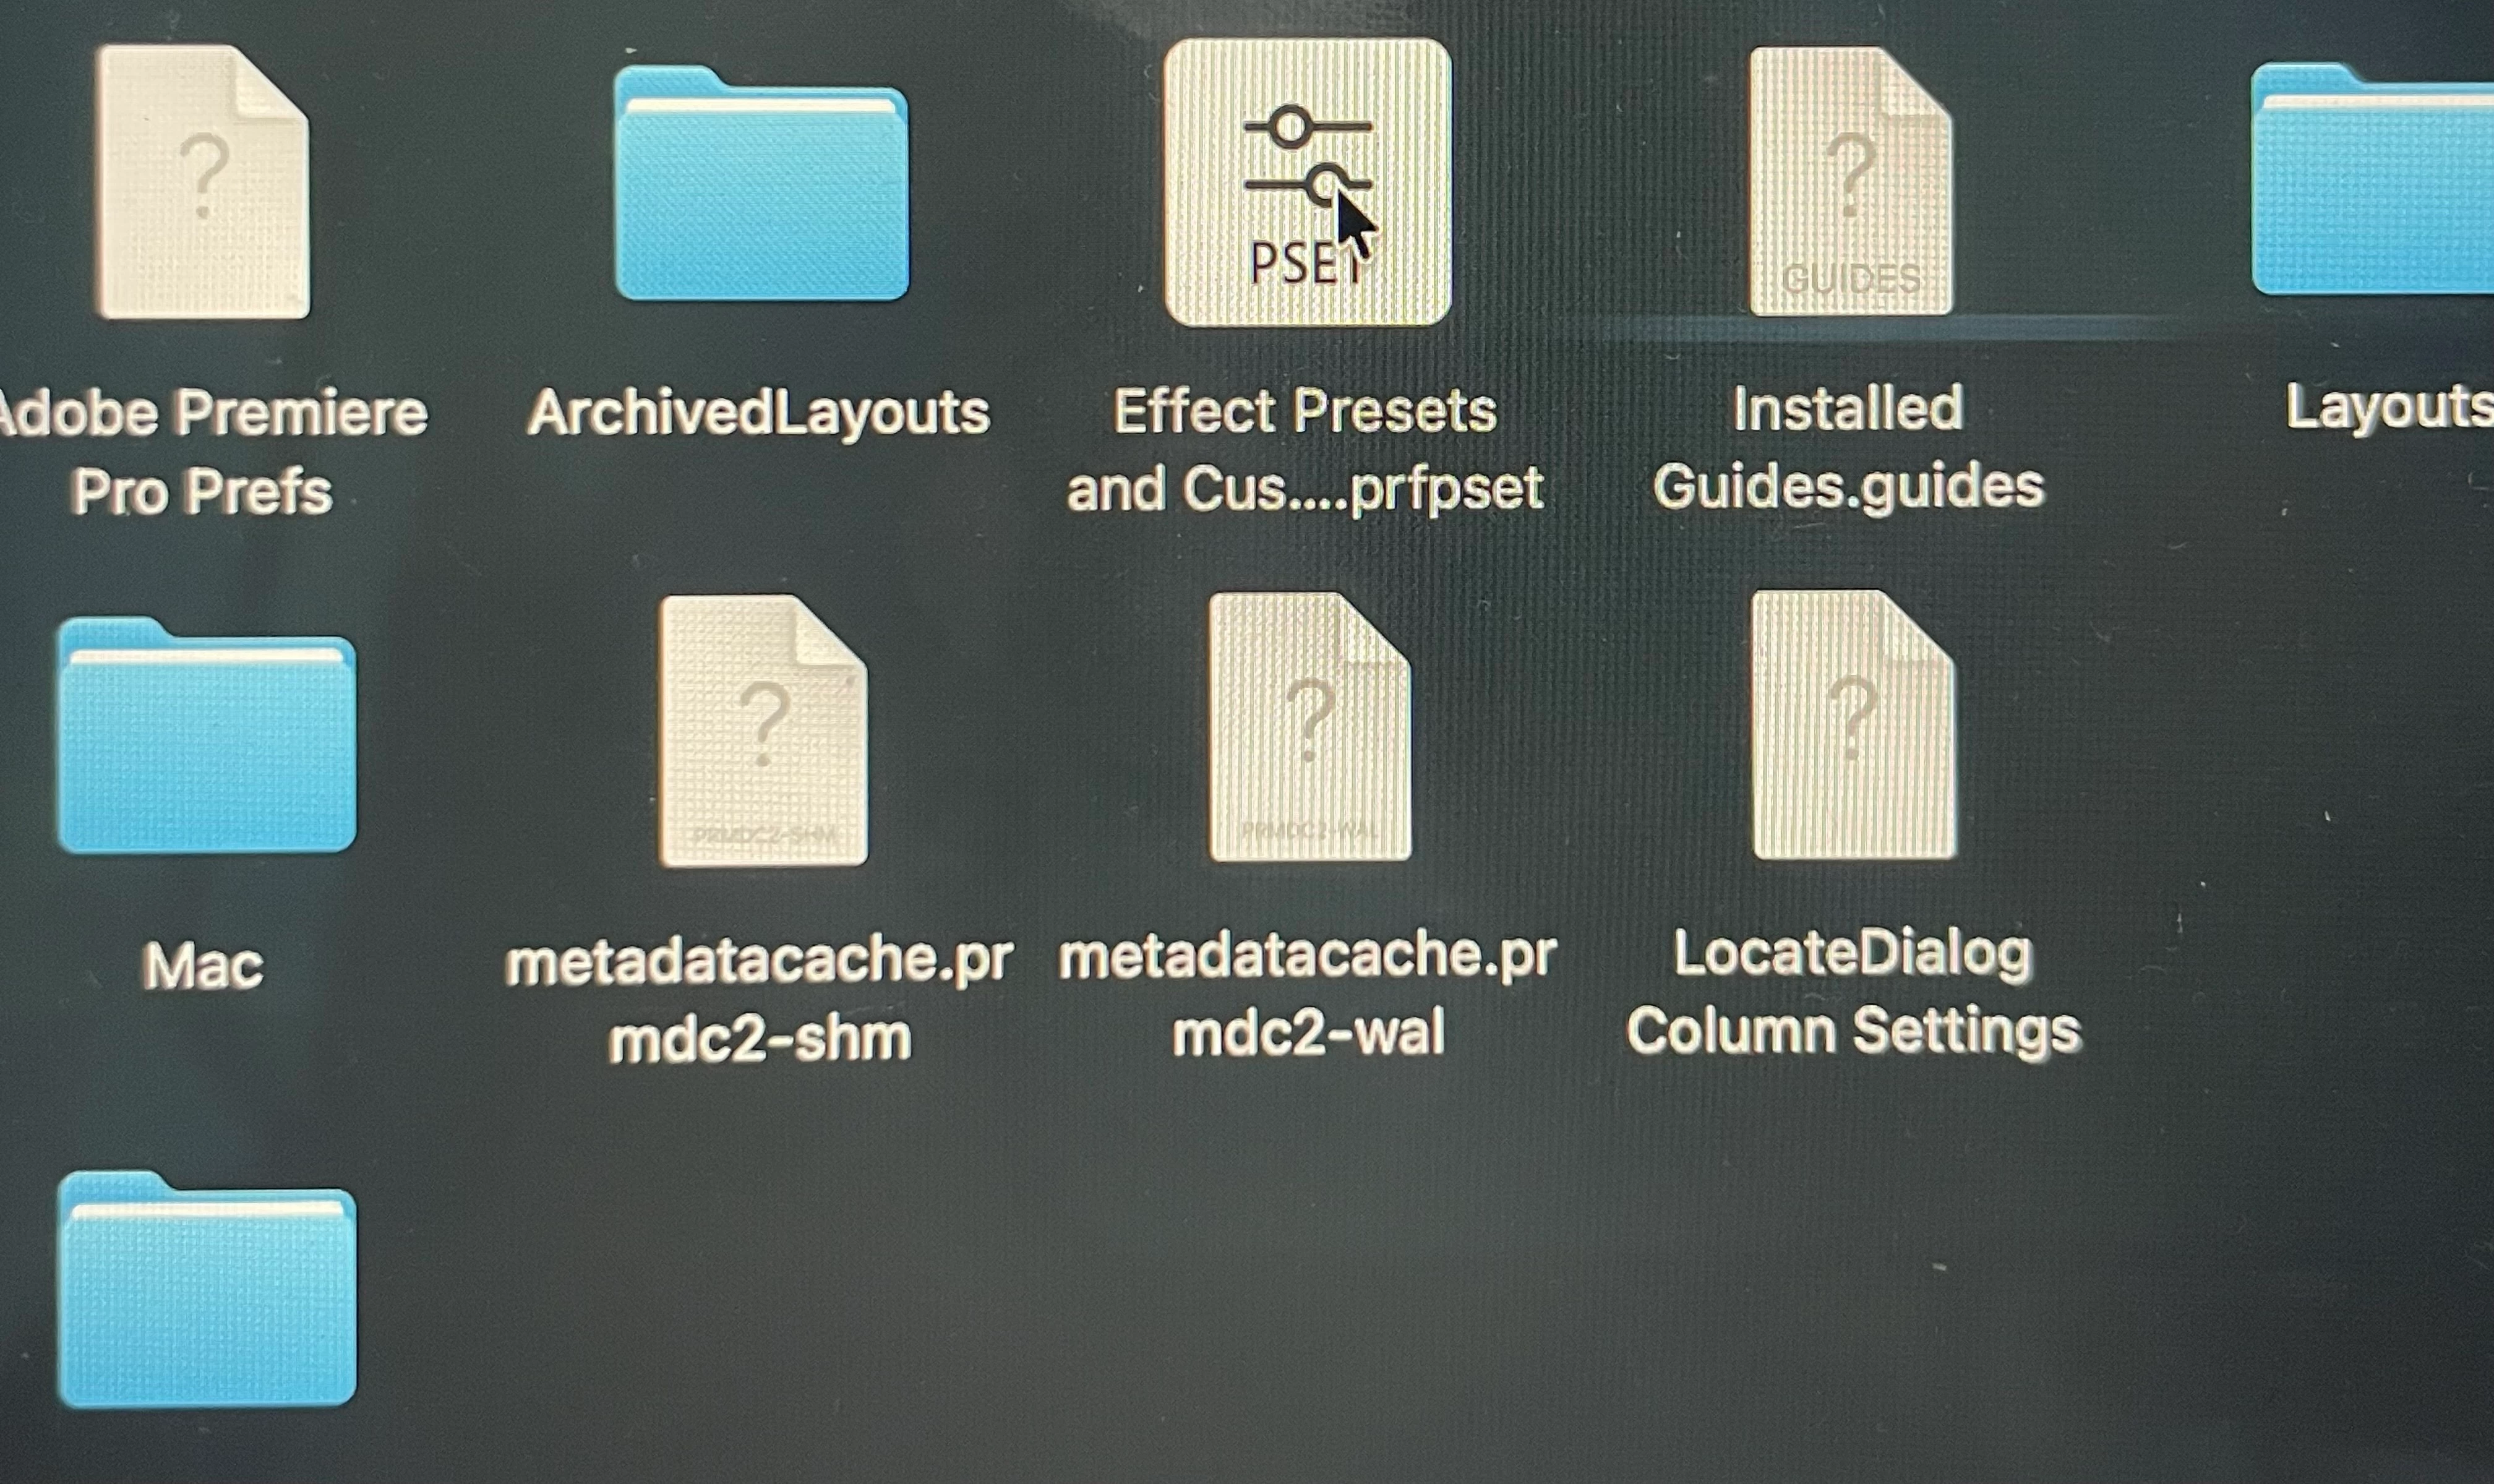The height and width of the screenshot is (1484, 2494).
Task: Select the LocateDialog Column Settings file icon
Action: (x=1853, y=725)
